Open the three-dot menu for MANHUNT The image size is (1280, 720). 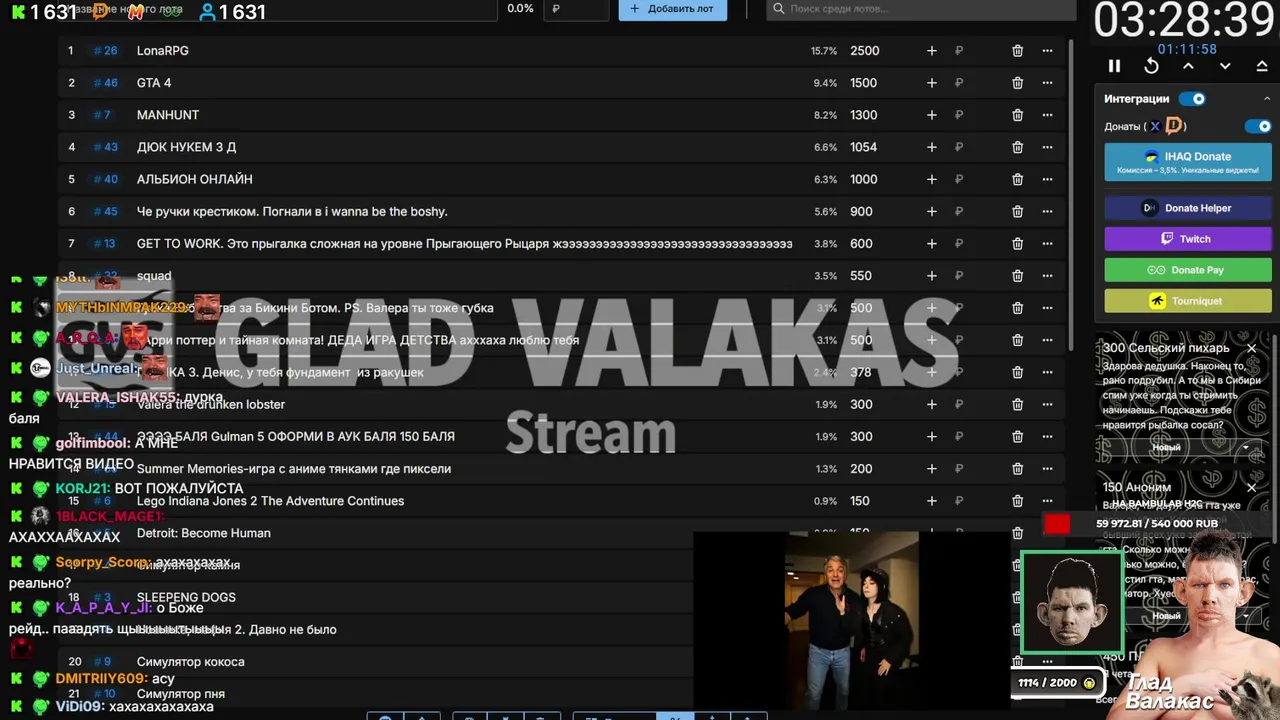[1047, 115]
